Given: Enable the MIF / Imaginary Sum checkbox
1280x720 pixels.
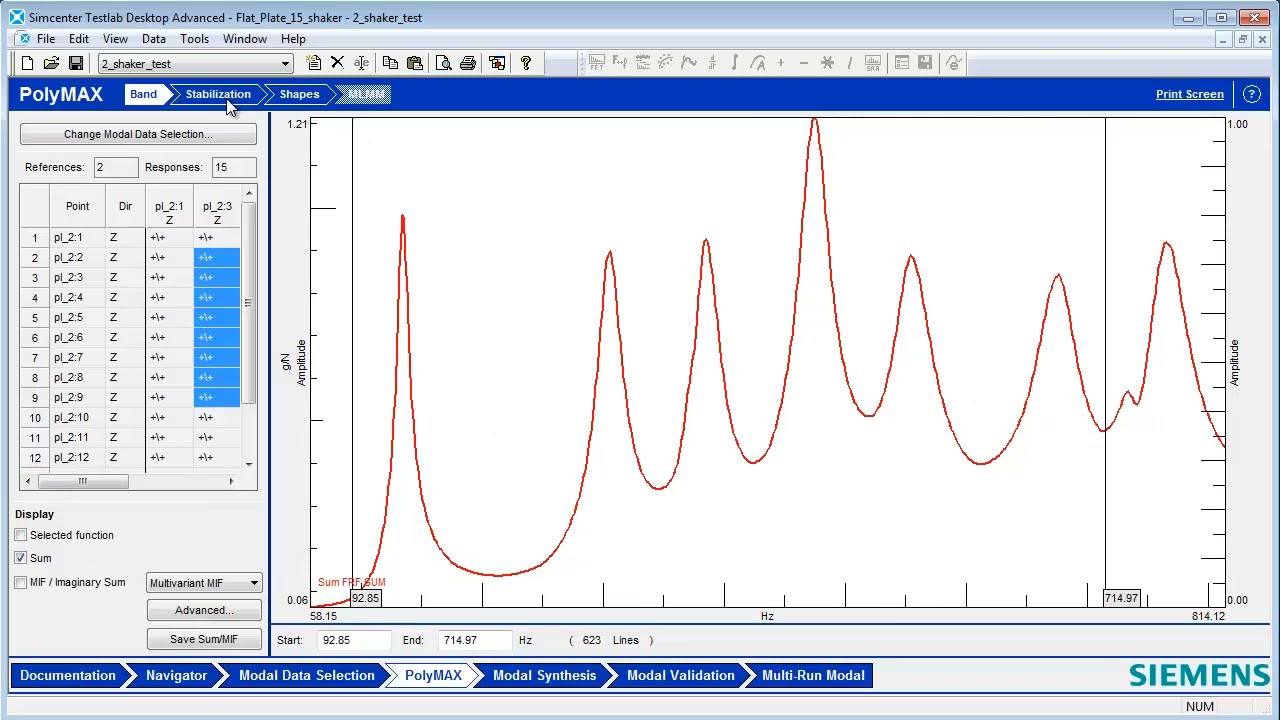Looking at the screenshot, I should tap(21, 582).
